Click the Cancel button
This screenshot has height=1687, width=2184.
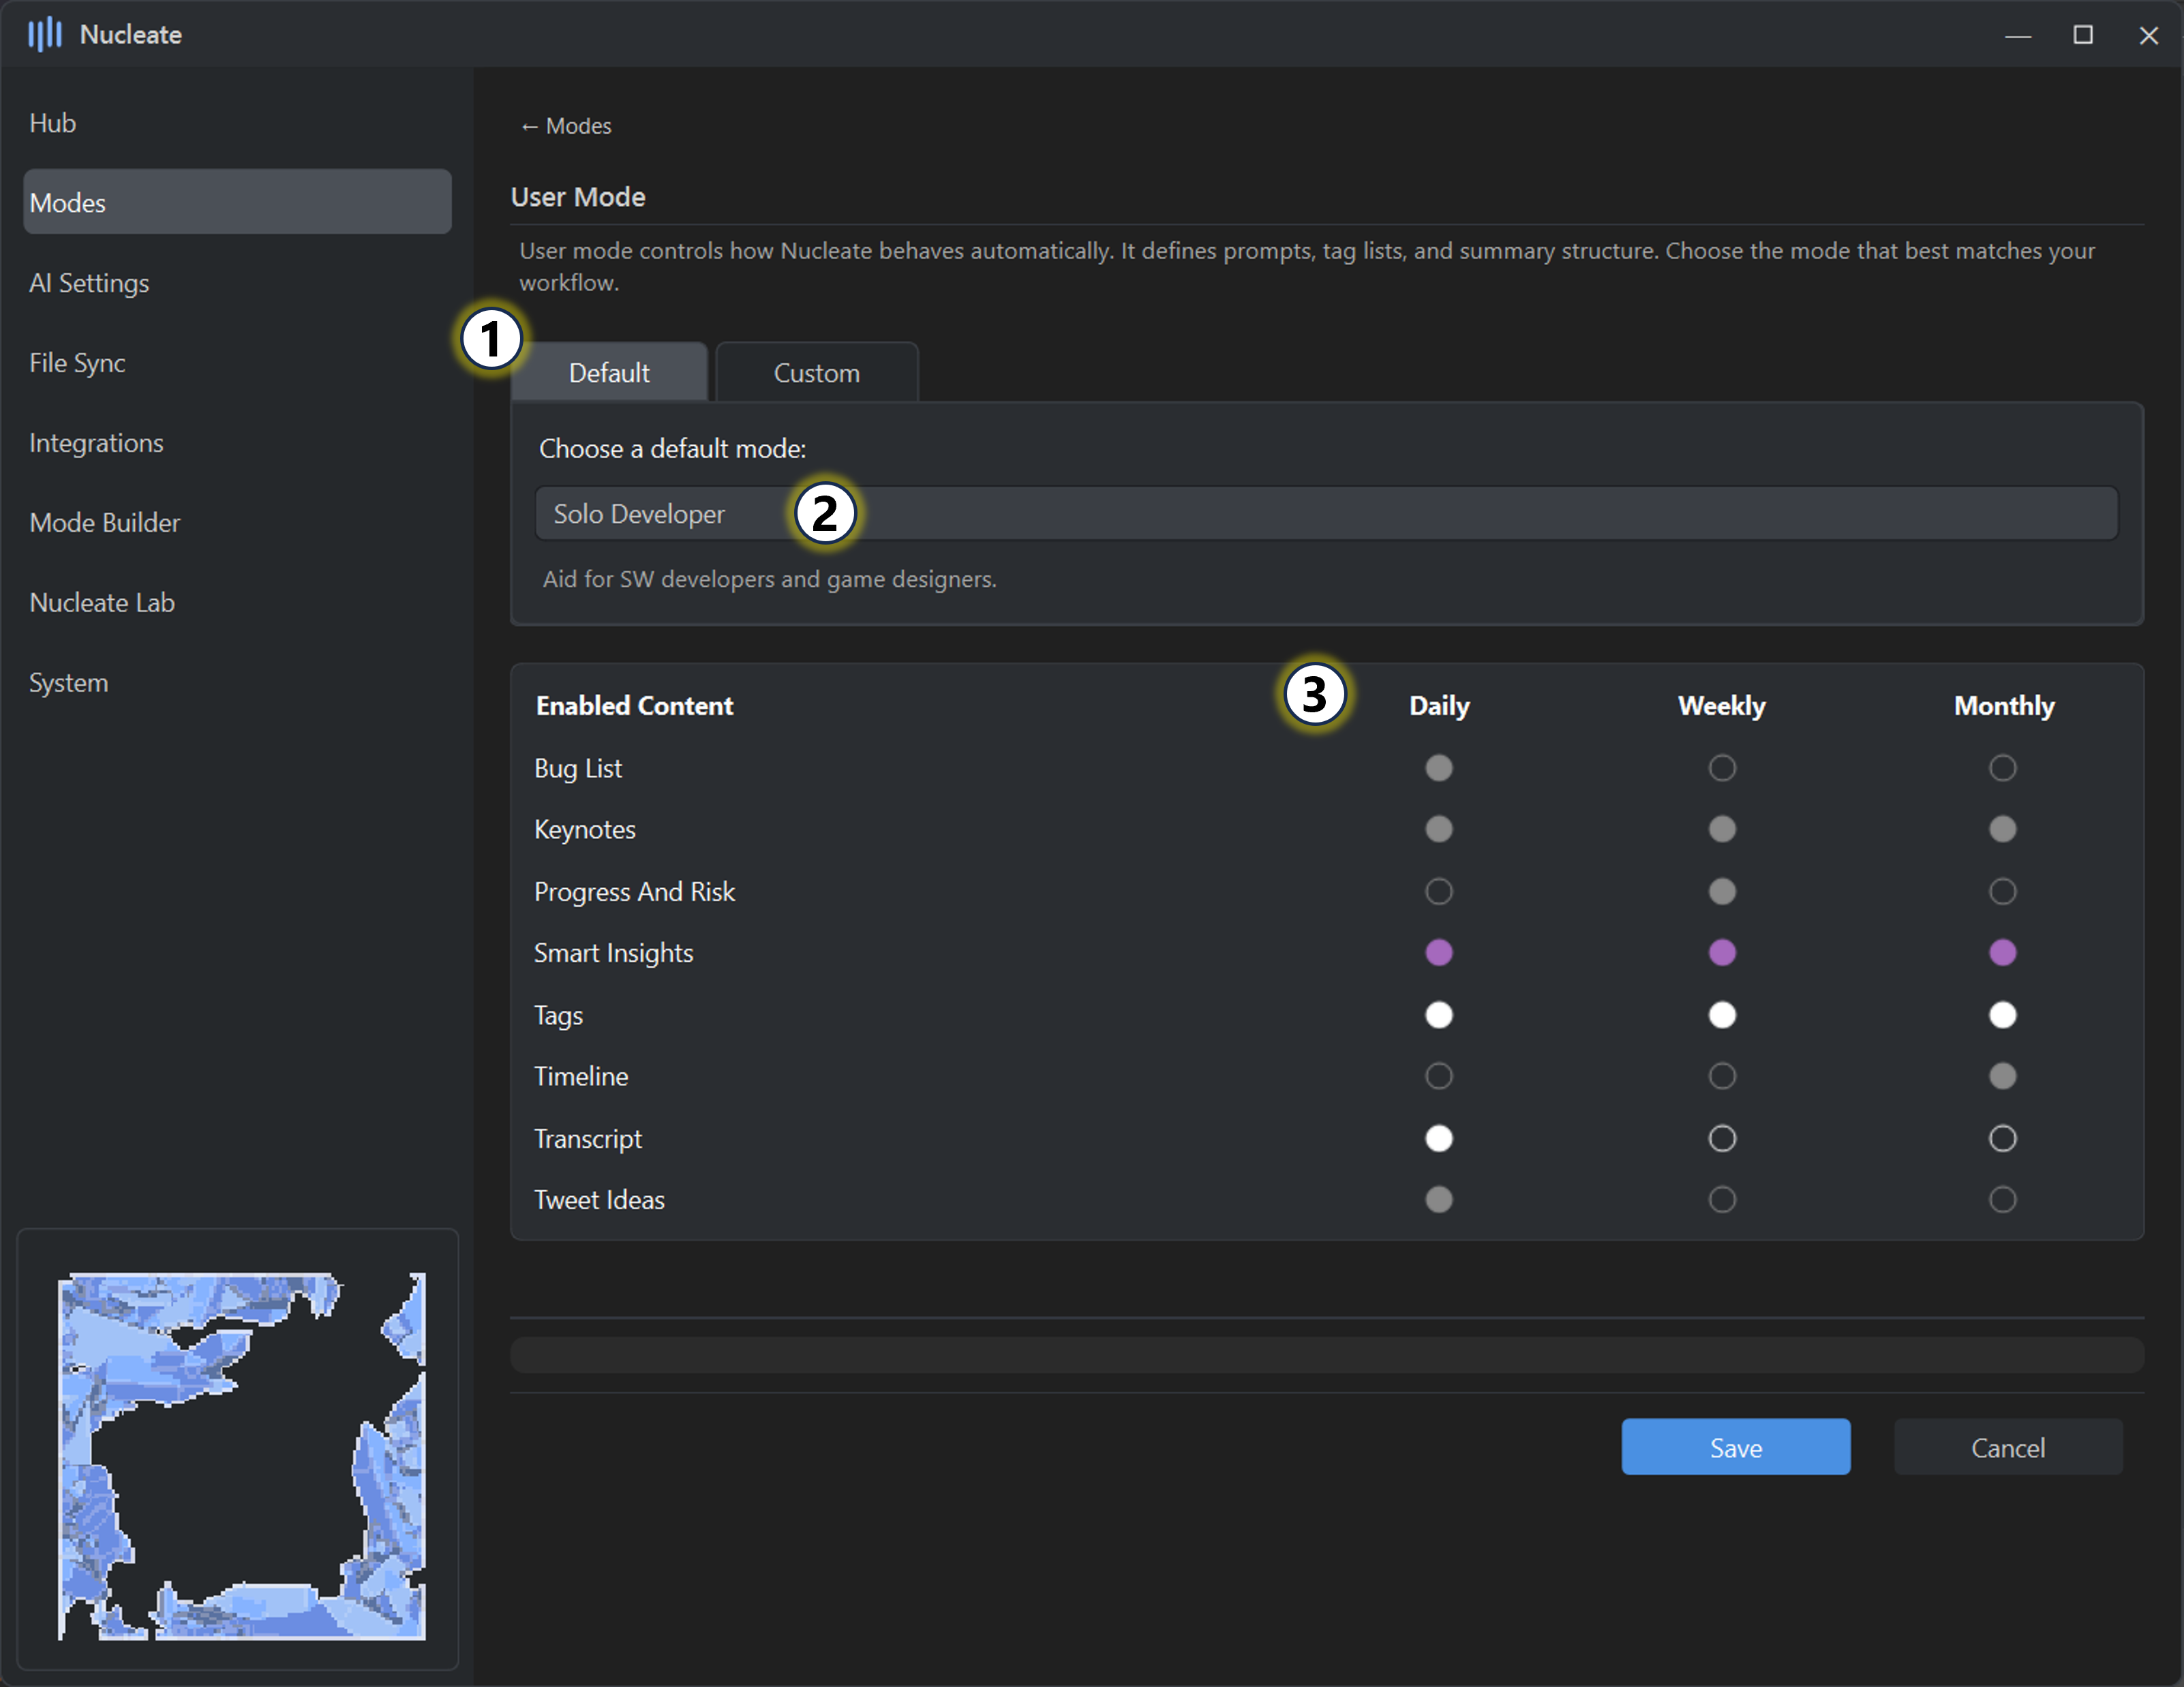(2007, 1447)
